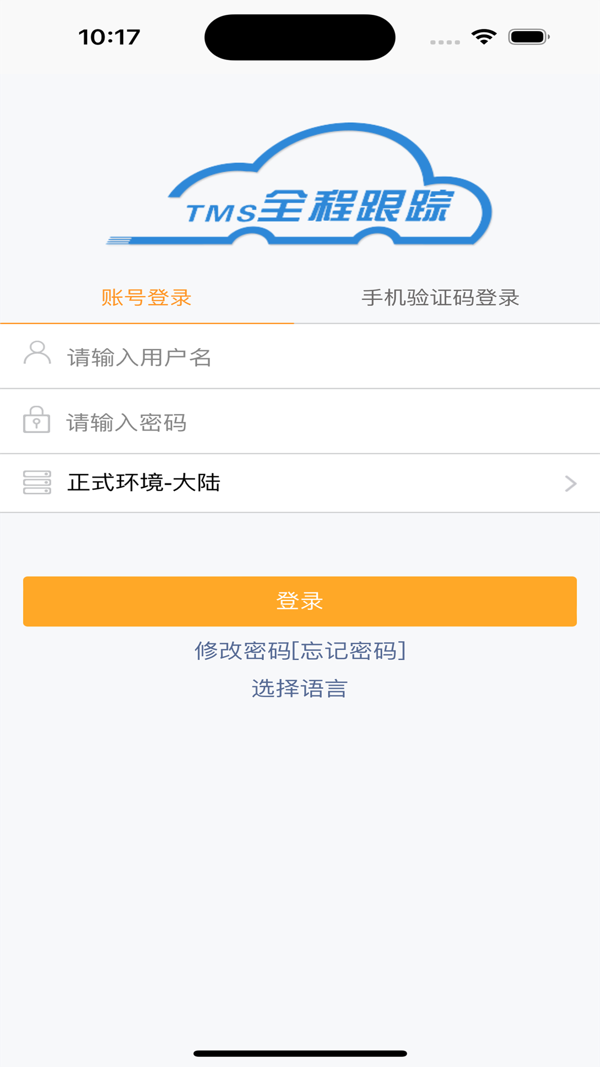600x1067 pixels.
Task: Tap the server stack icon
Action: tap(37, 484)
